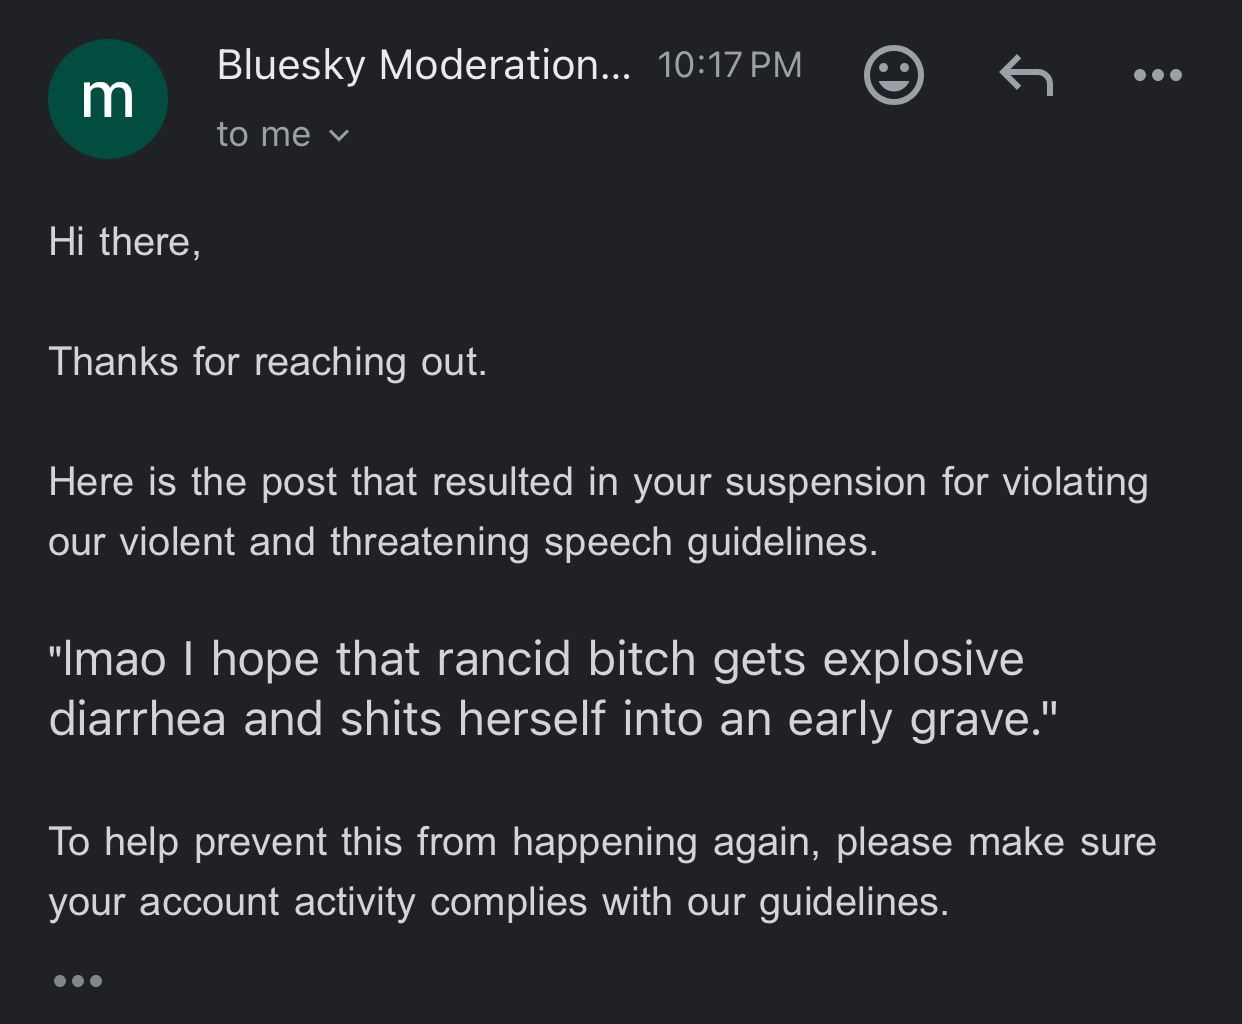
Task: Show trimmed content via the bottom ellipsis
Action: click(x=78, y=981)
